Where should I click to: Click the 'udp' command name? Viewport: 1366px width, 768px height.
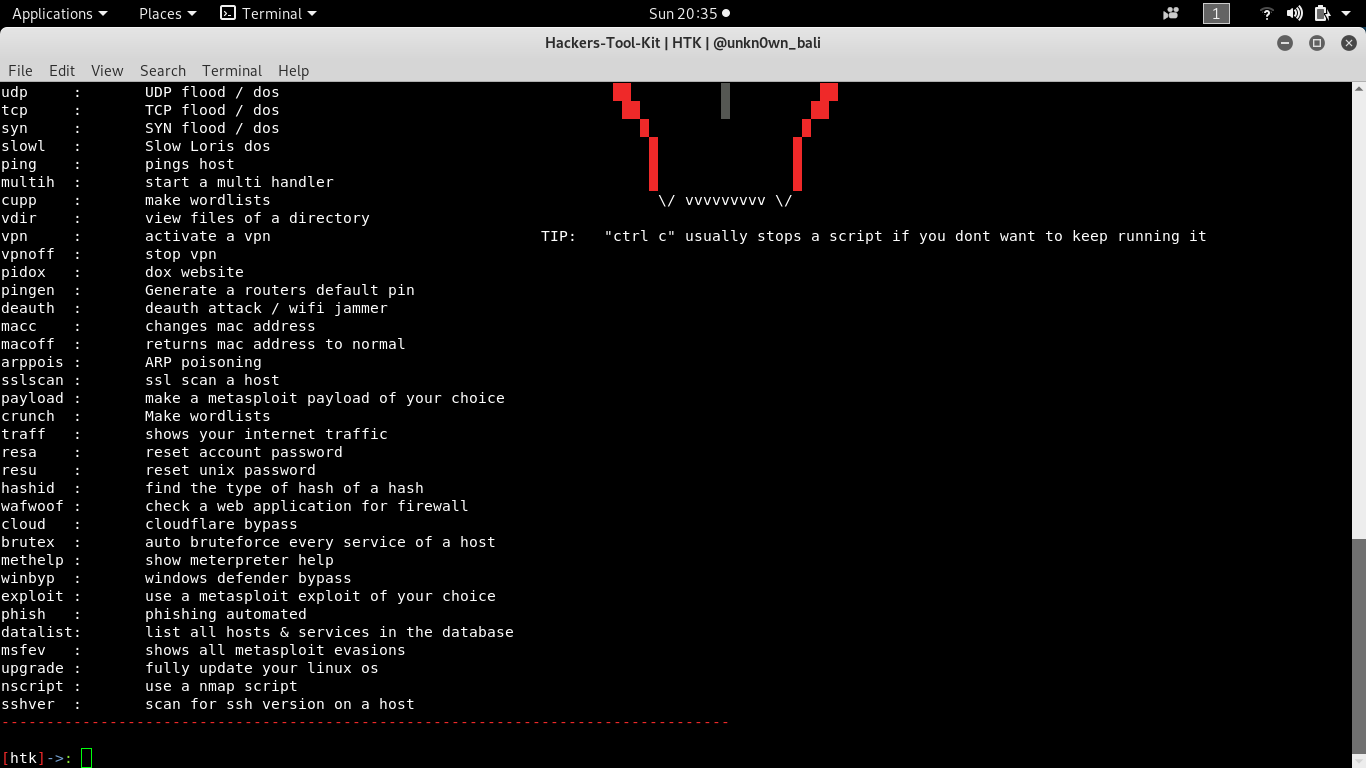(x=14, y=92)
